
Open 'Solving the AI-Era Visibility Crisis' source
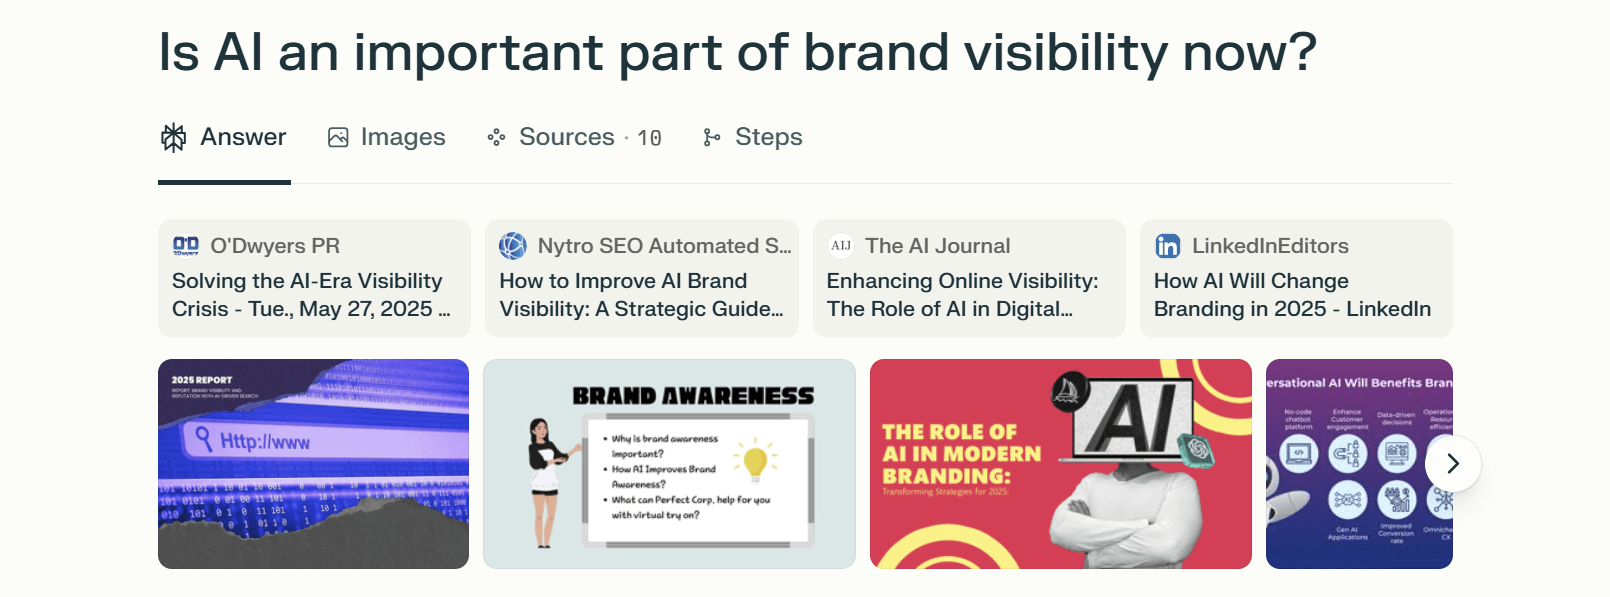312,295
